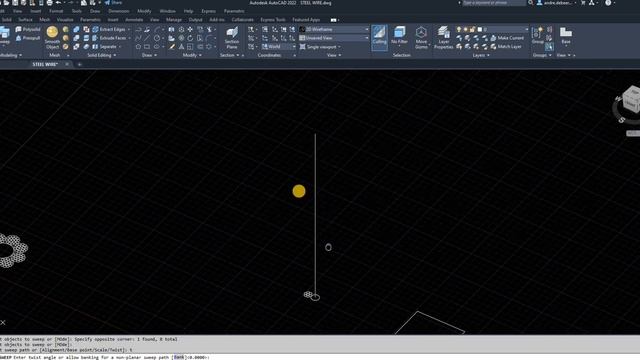Image resolution: width=640 pixels, height=360 pixels.
Task: Open the Format menu
Action: 56,11
